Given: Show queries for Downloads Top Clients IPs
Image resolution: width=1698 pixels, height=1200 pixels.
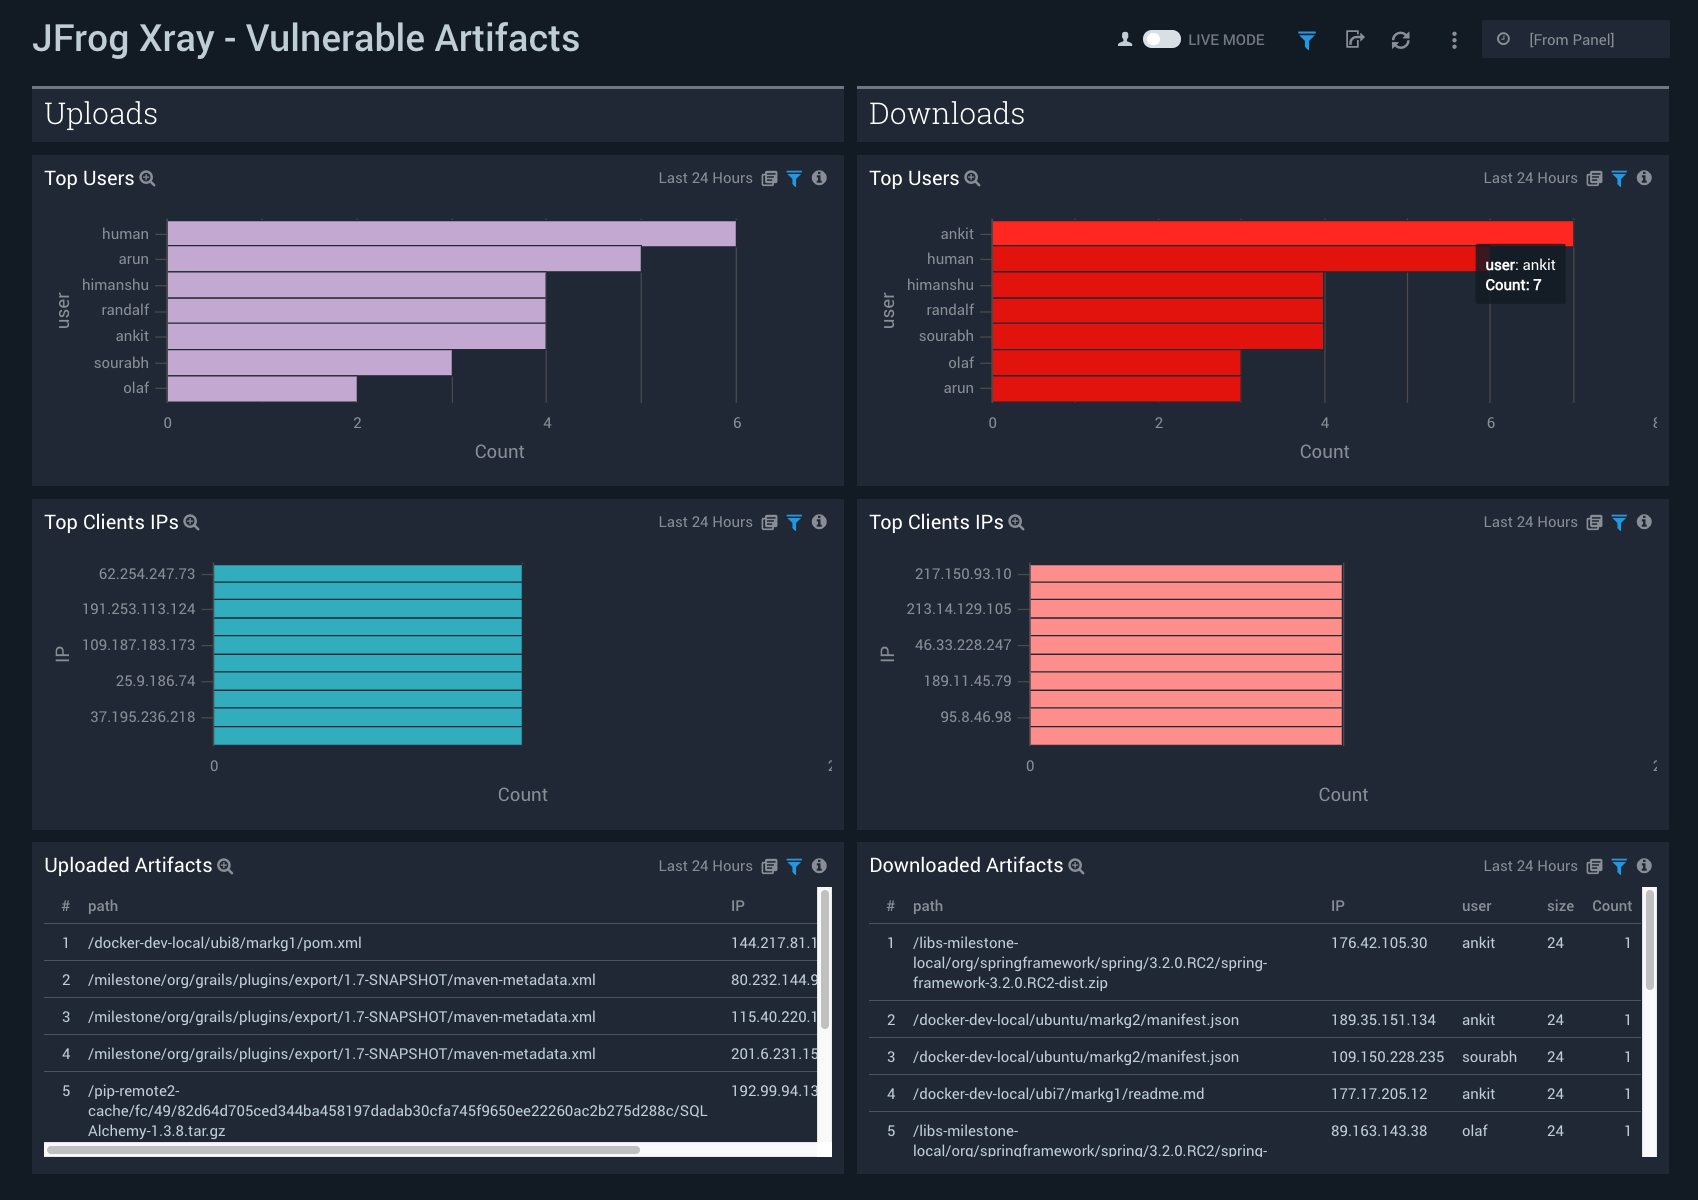Looking at the screenshot, I should click(1594, 522).
